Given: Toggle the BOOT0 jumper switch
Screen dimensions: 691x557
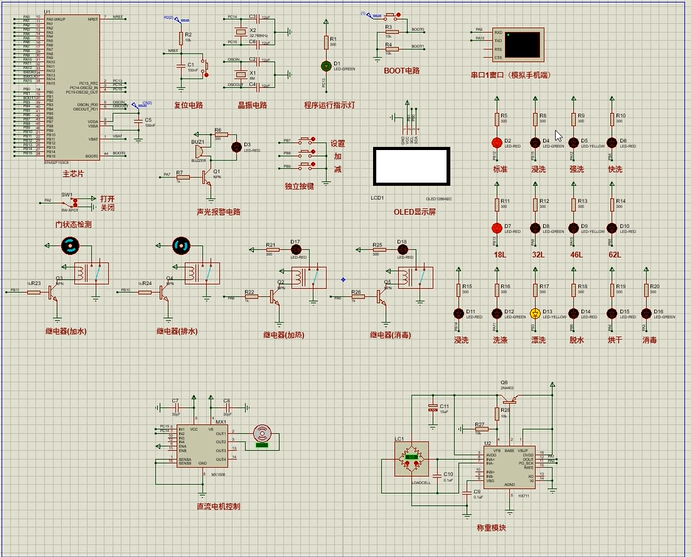Looking at the screenshot, I should tap(392, 16).
